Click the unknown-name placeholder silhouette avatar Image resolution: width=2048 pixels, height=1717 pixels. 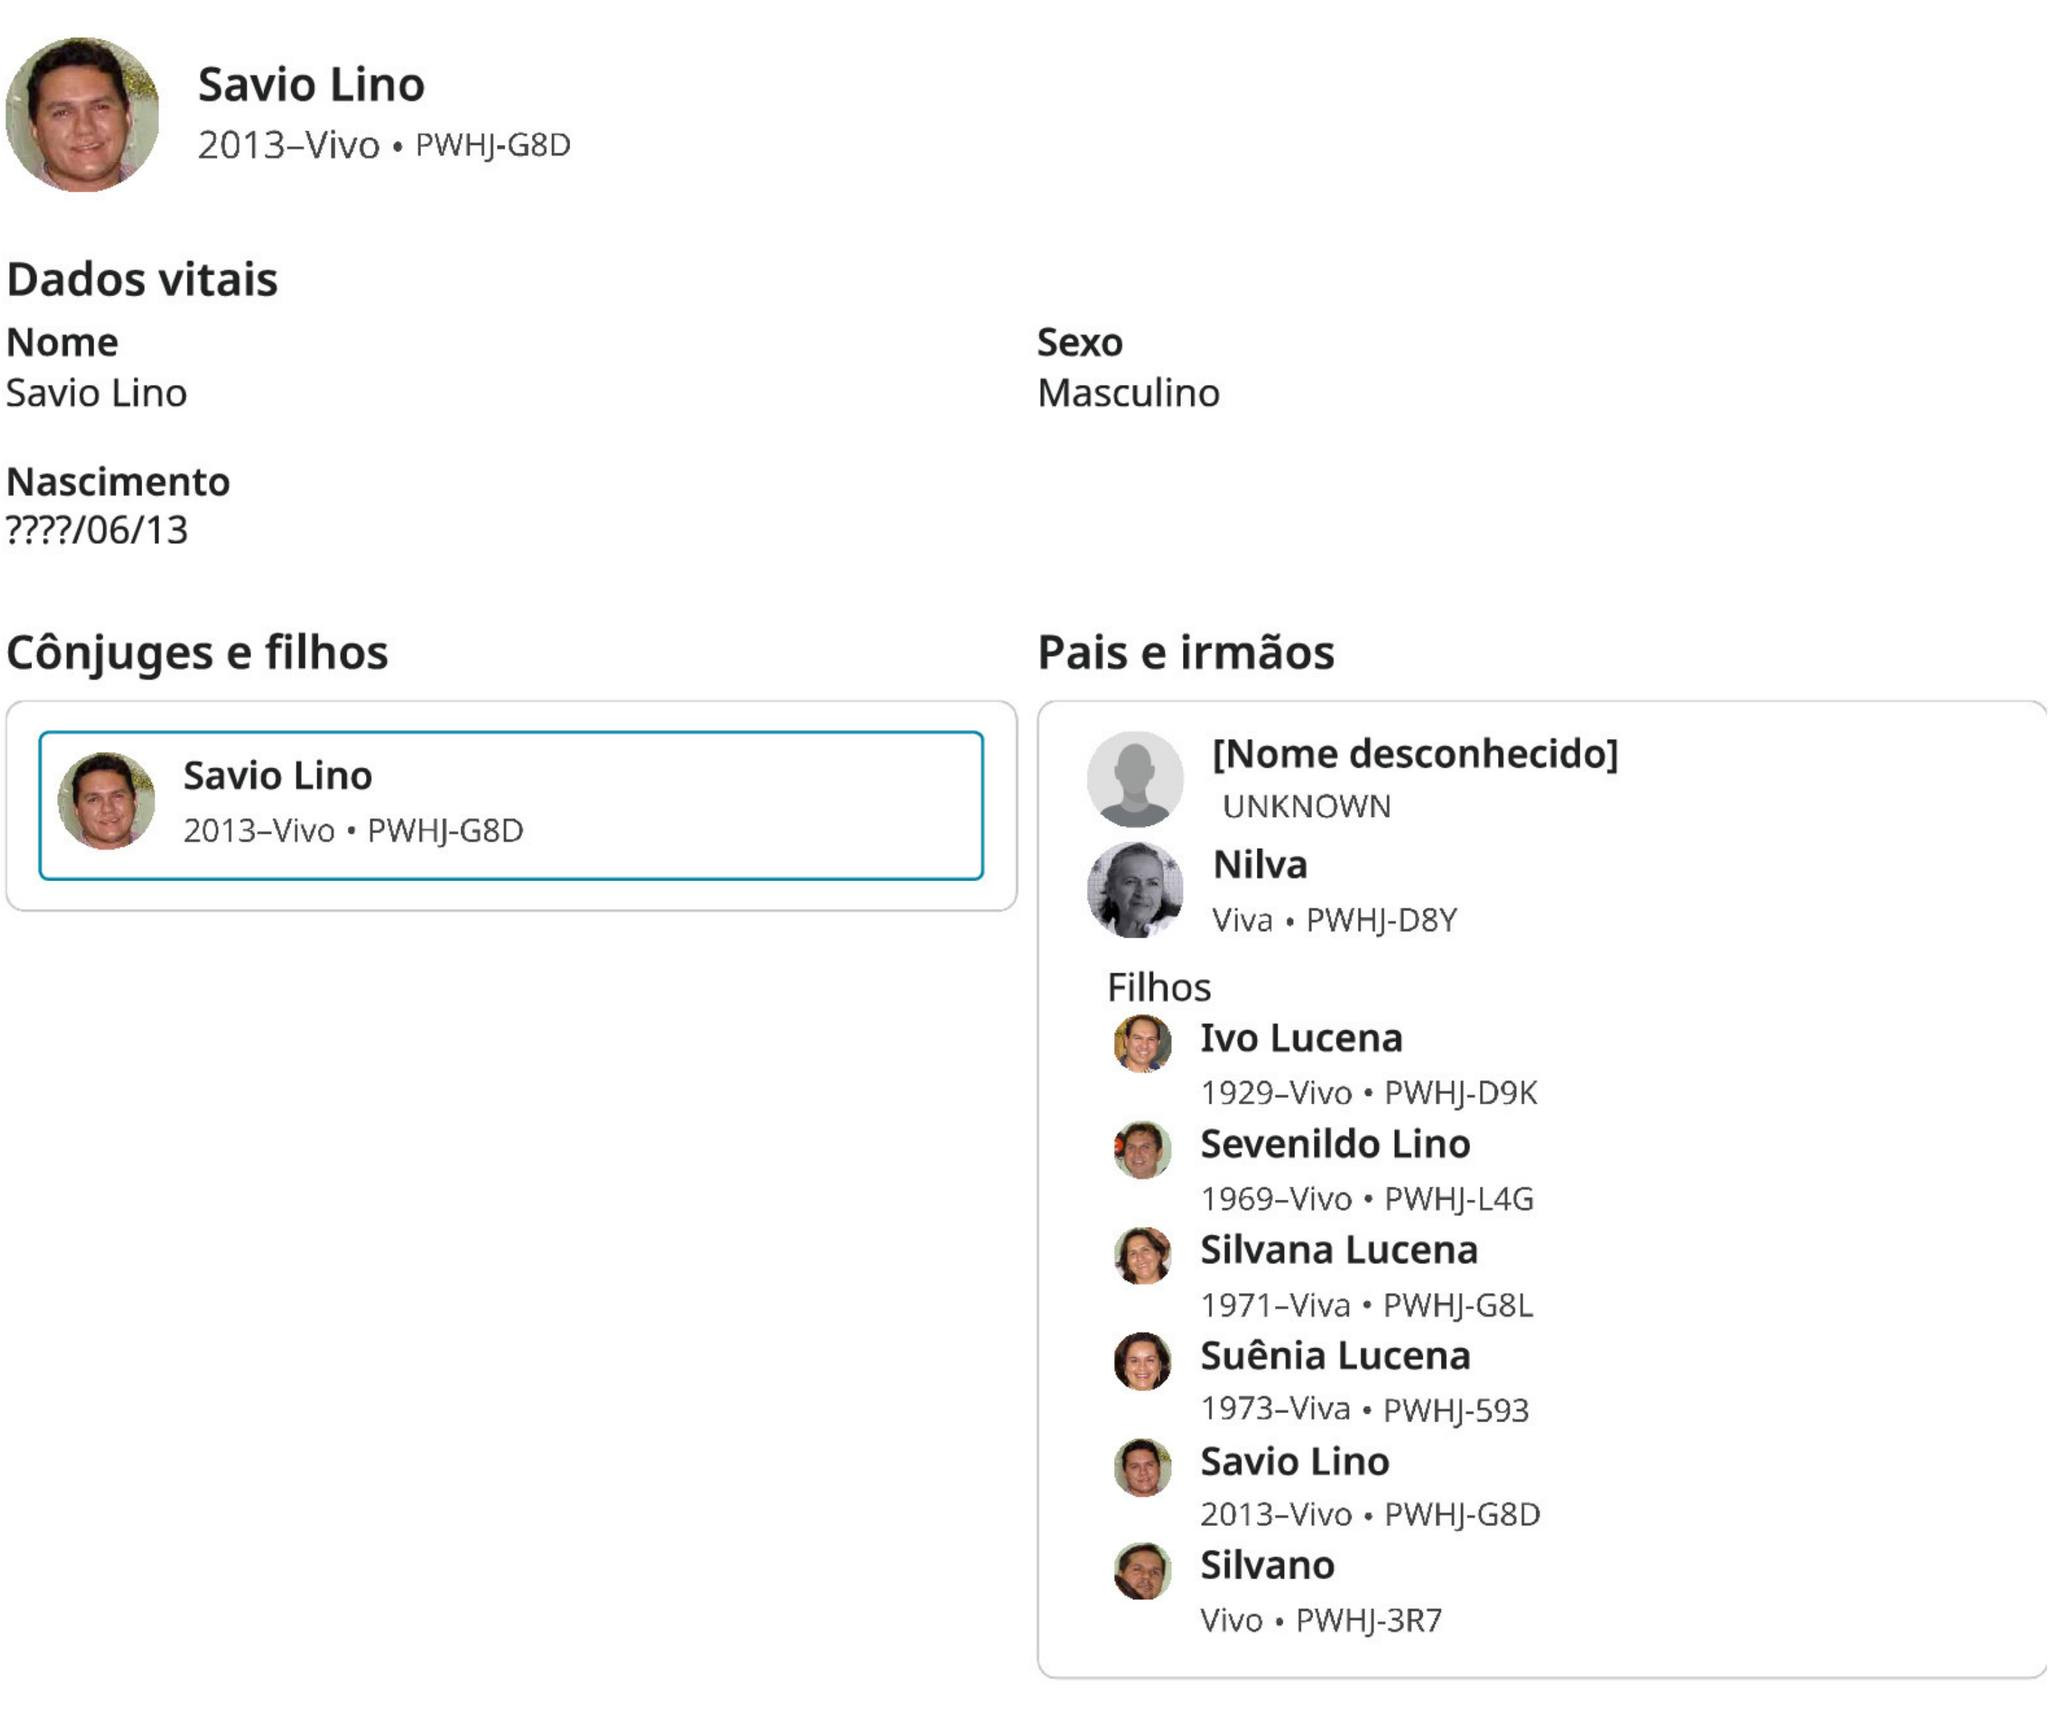click(1135, 779)
